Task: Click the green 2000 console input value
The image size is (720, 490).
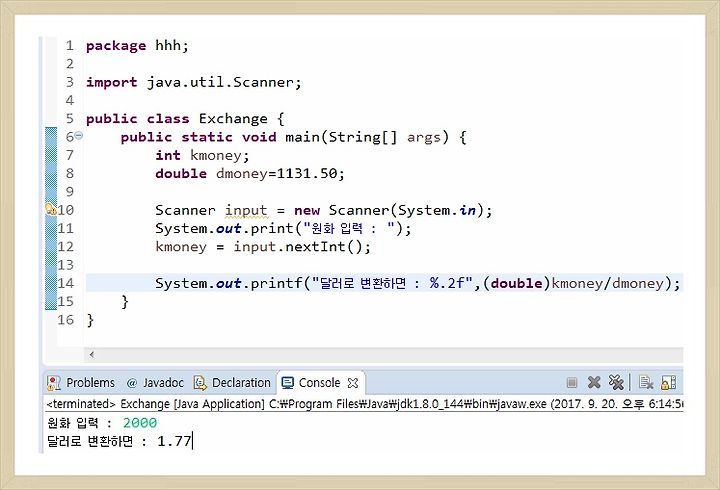Action: (140, 422)
